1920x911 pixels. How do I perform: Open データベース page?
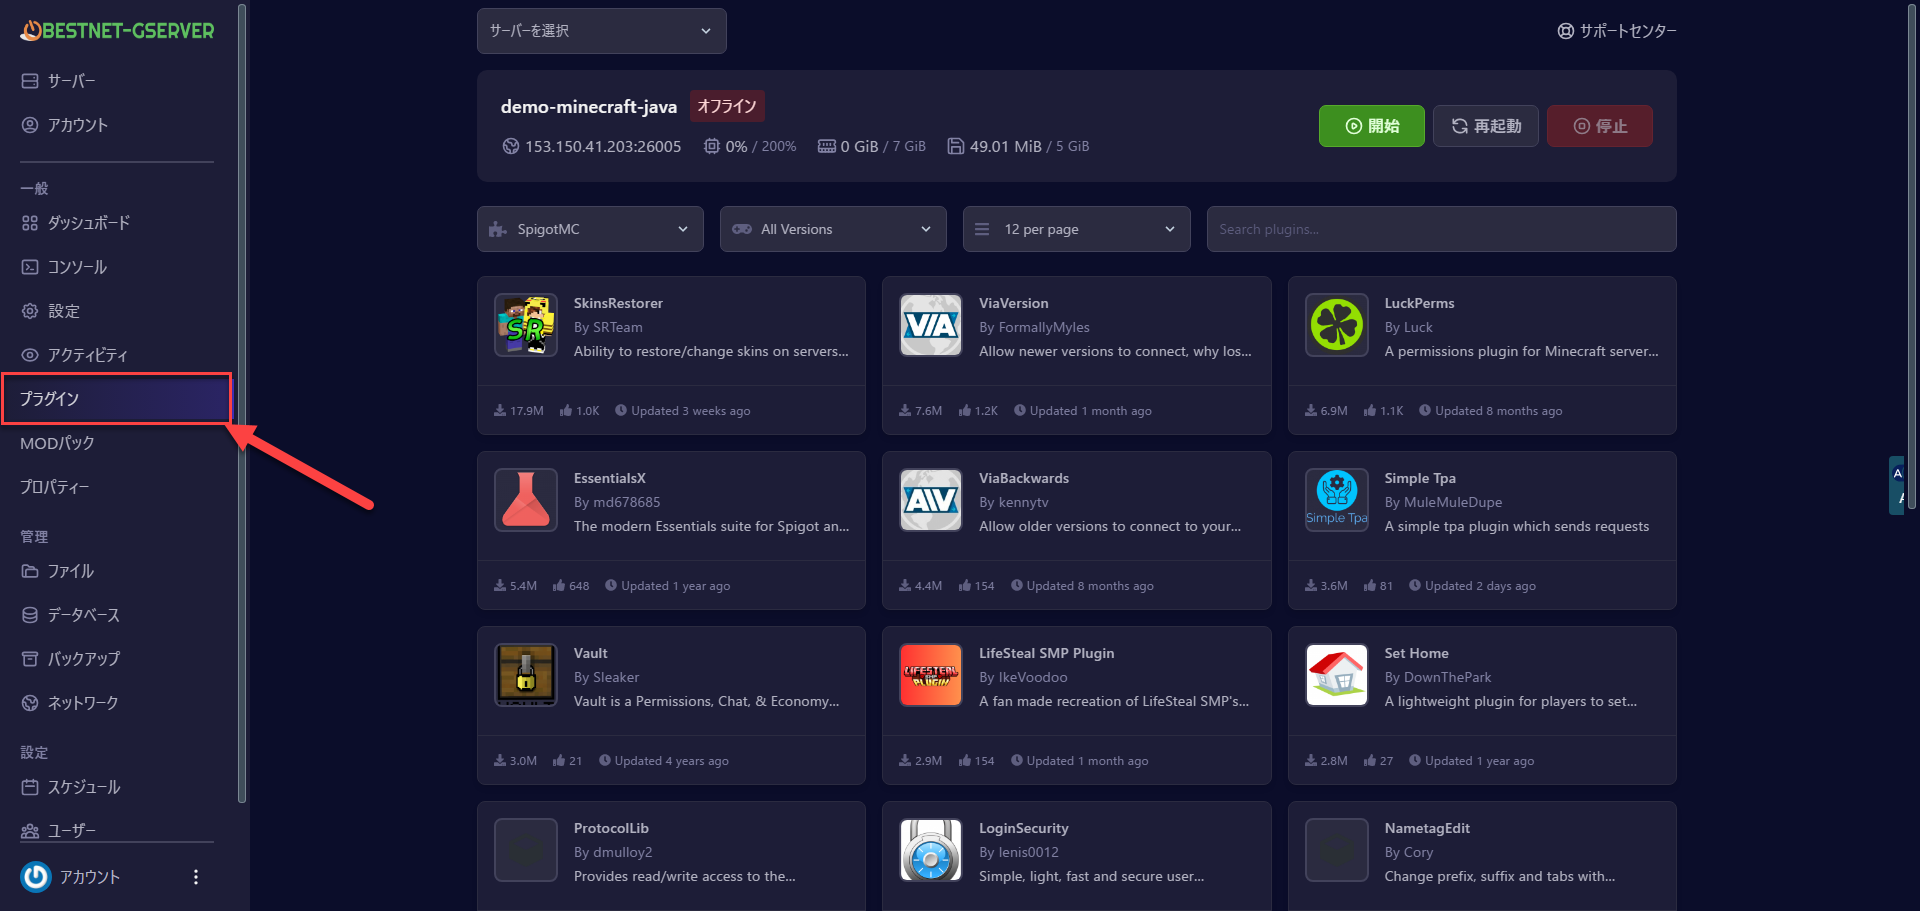[71, 615]
